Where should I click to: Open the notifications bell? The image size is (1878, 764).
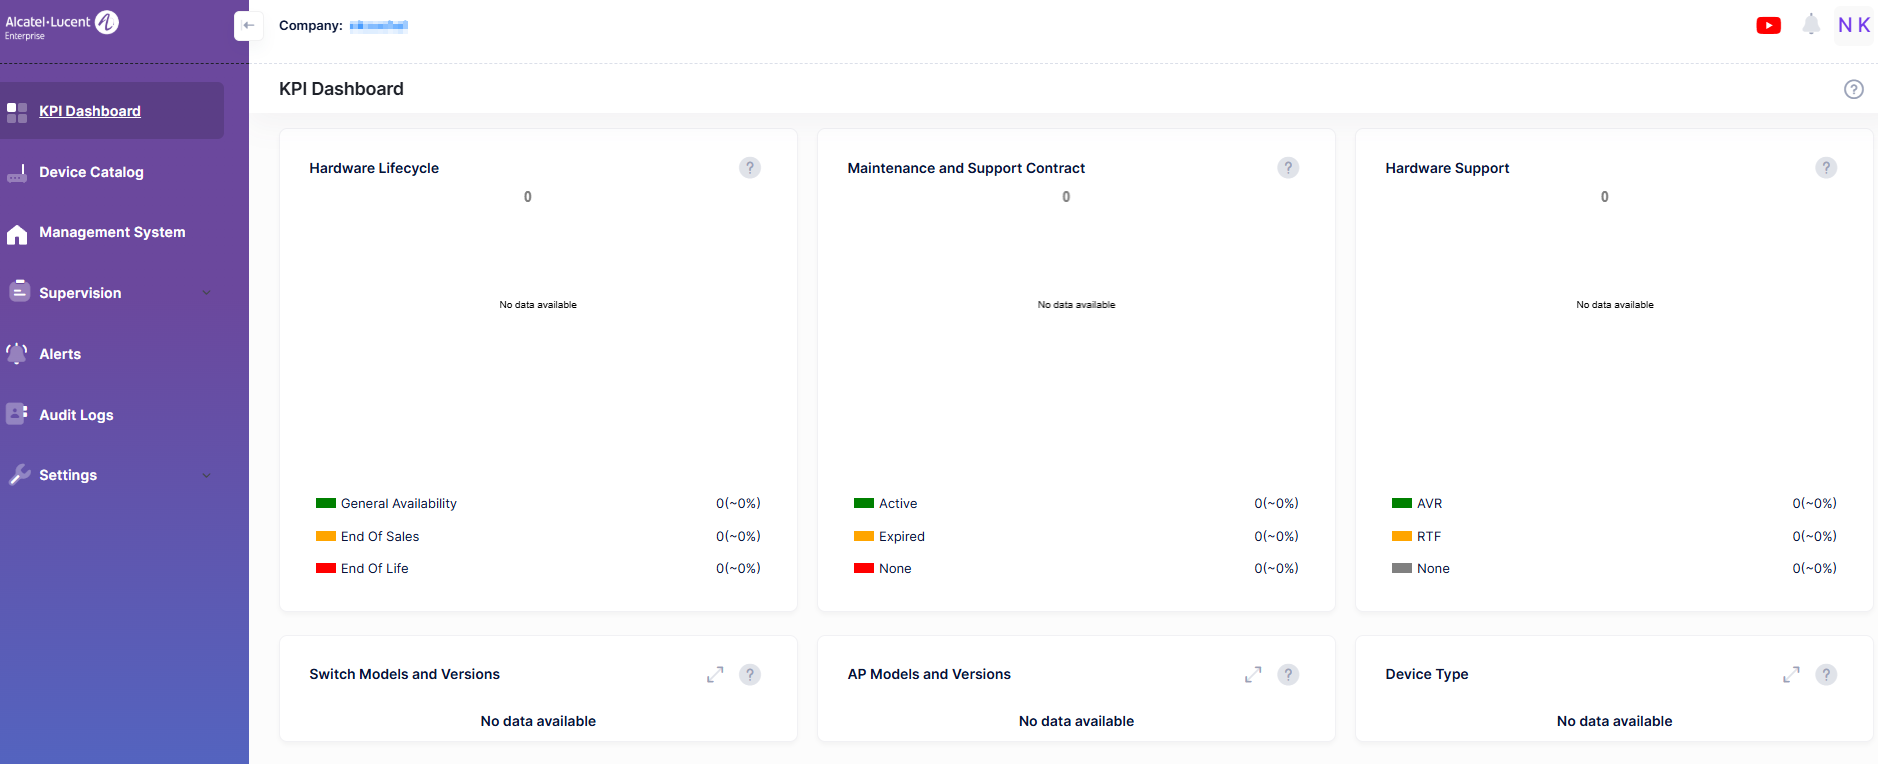[1811, 24]
